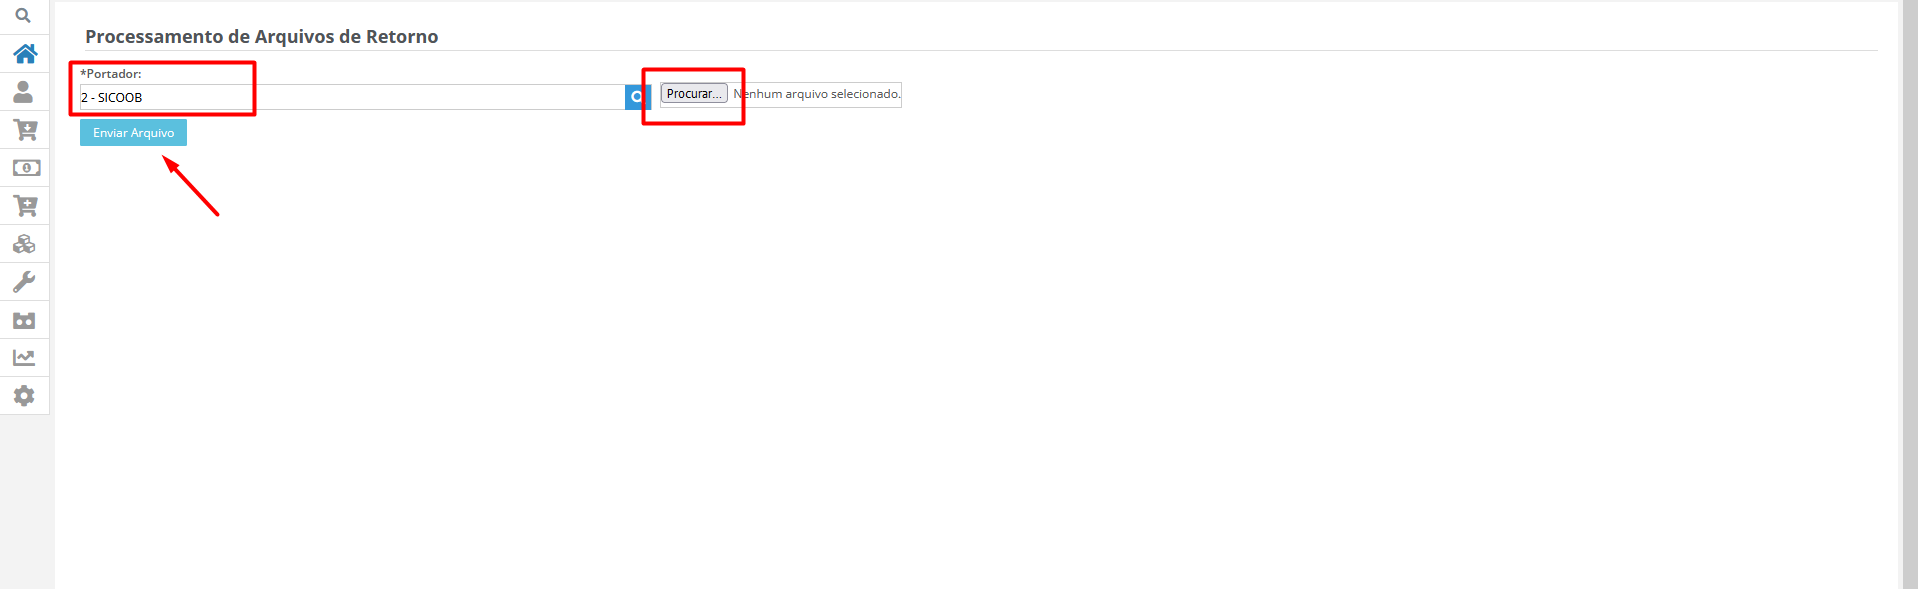The image size is (1918, 589).
Task: Open the cash register style sidebar icon
Action: (24, 321)
